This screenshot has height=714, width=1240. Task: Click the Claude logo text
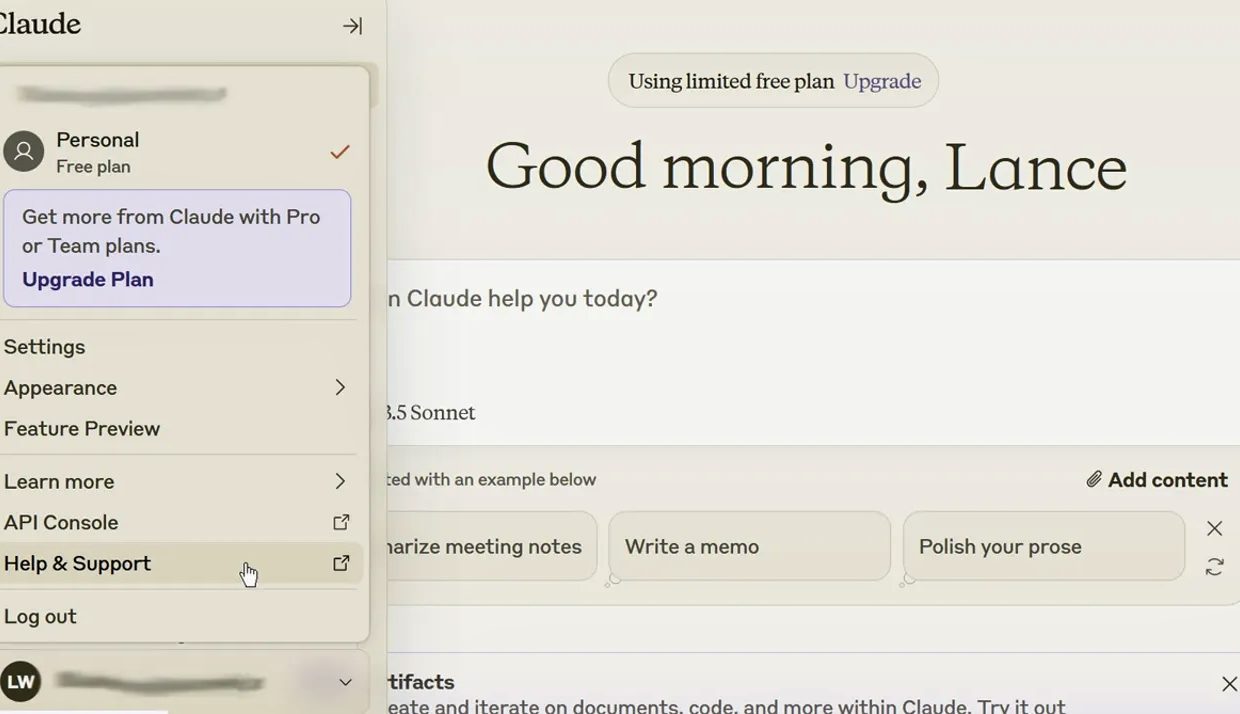point(38,24)
